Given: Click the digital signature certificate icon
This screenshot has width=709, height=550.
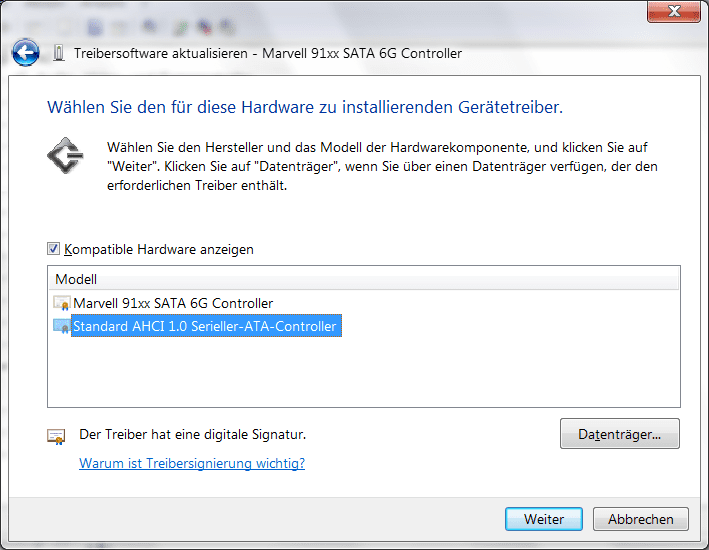Looking at the screenshot, I should click(x=57, y=436).
